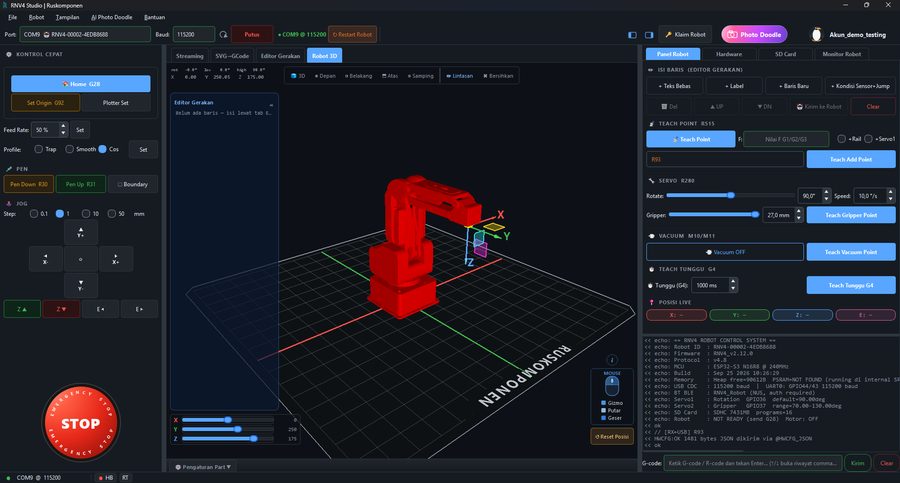Click Bersihkan to clear the path
Screen dimensions: 900x483
[x=498, y=76]
